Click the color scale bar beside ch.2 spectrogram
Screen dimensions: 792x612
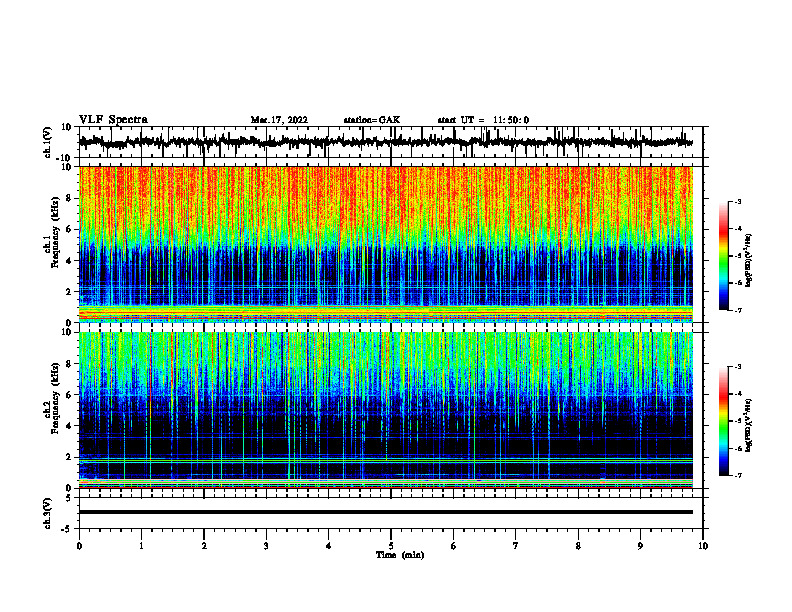[x=724, y=421]
